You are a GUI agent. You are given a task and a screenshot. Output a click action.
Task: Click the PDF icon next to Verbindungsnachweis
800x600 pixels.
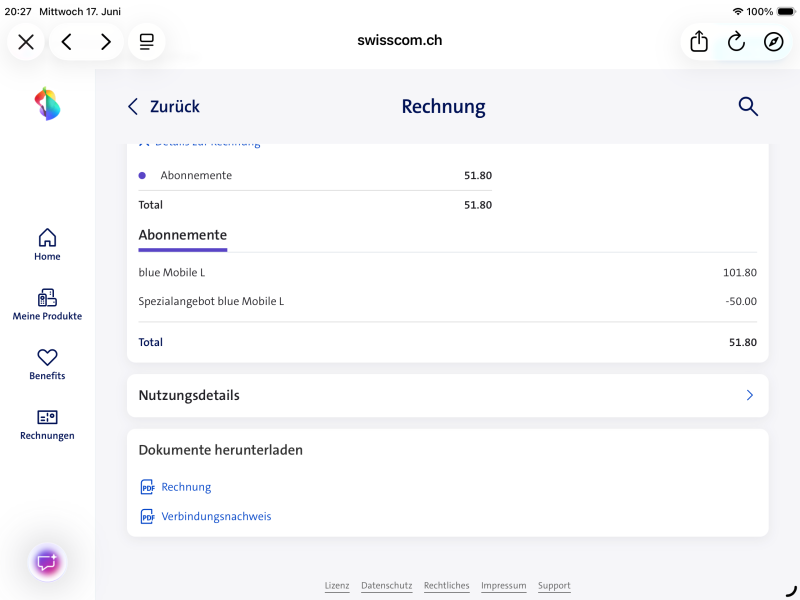[147, 516]
